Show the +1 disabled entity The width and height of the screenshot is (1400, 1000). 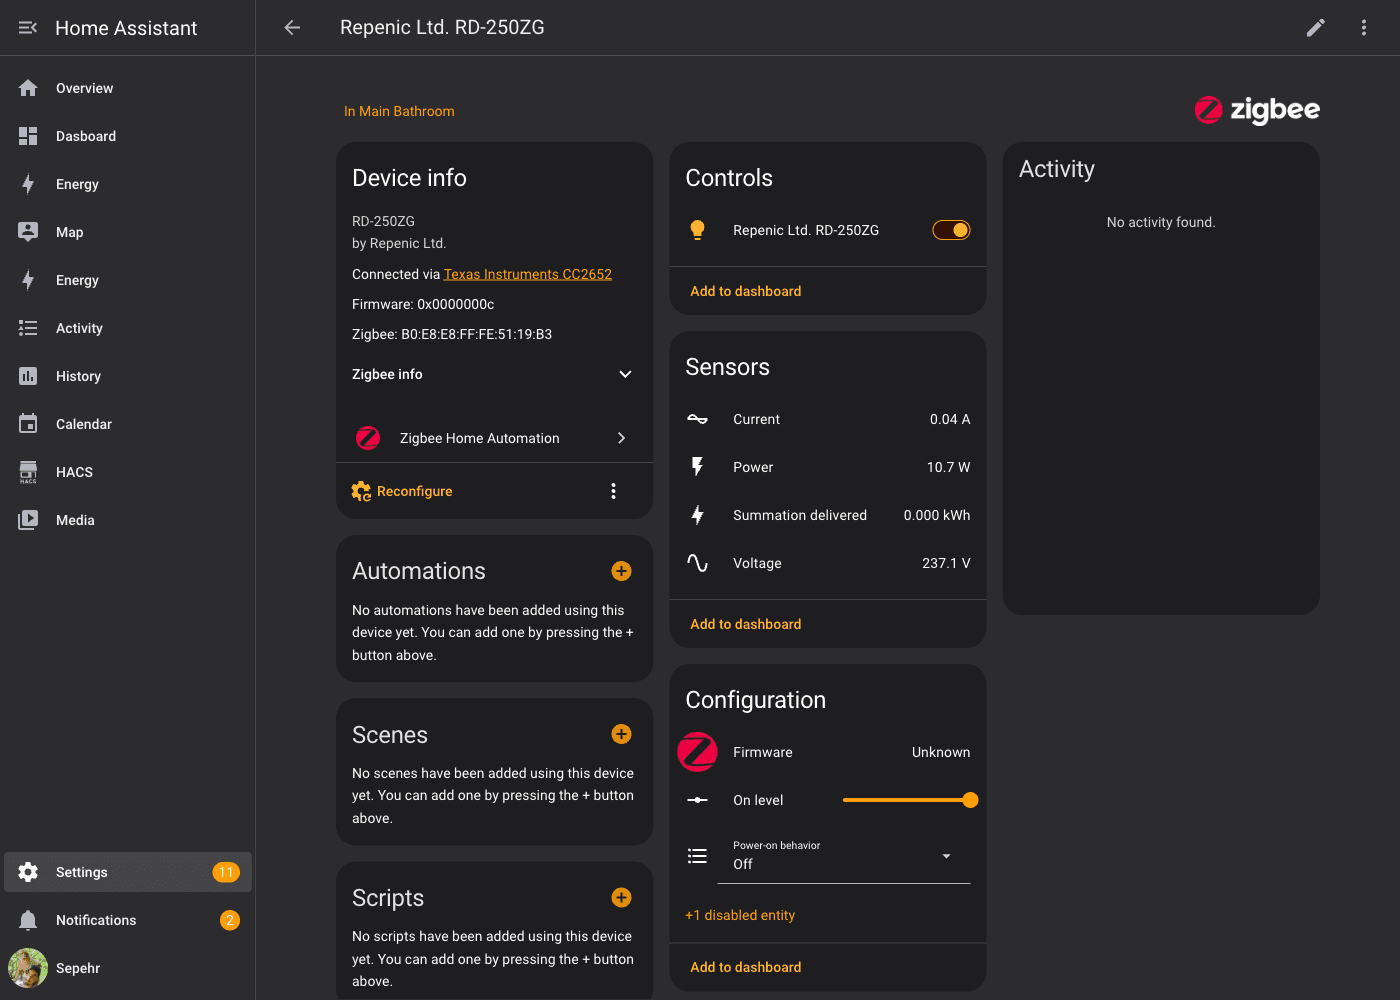coord(740,915)
